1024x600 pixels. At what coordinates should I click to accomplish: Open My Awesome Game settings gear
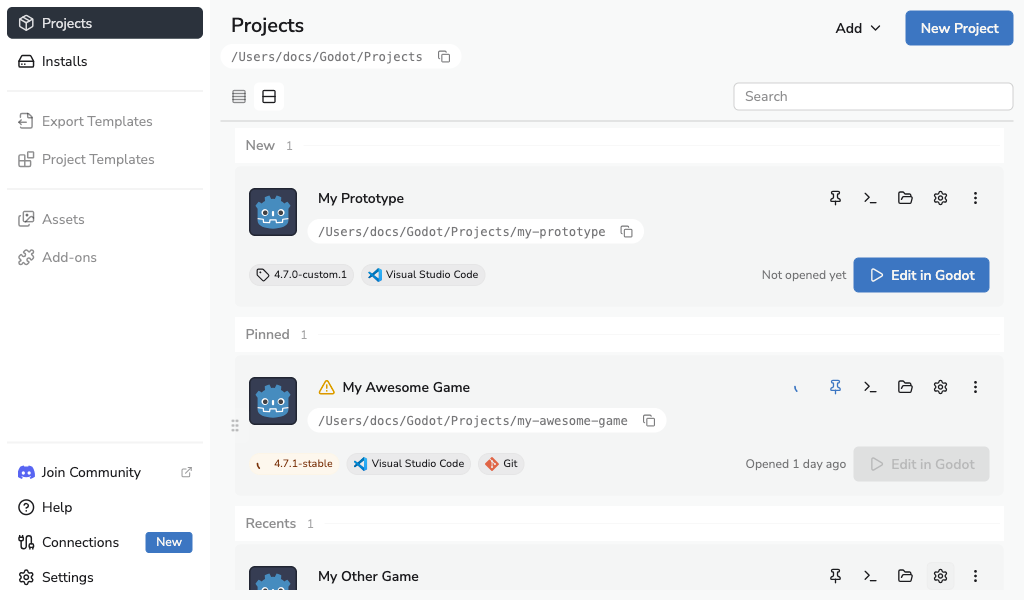click(940, 387)
